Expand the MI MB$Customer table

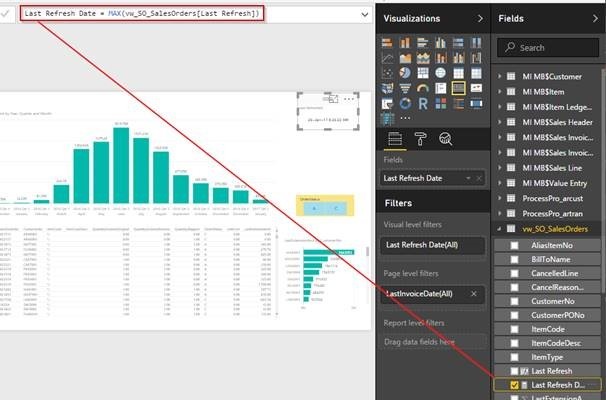499,77
